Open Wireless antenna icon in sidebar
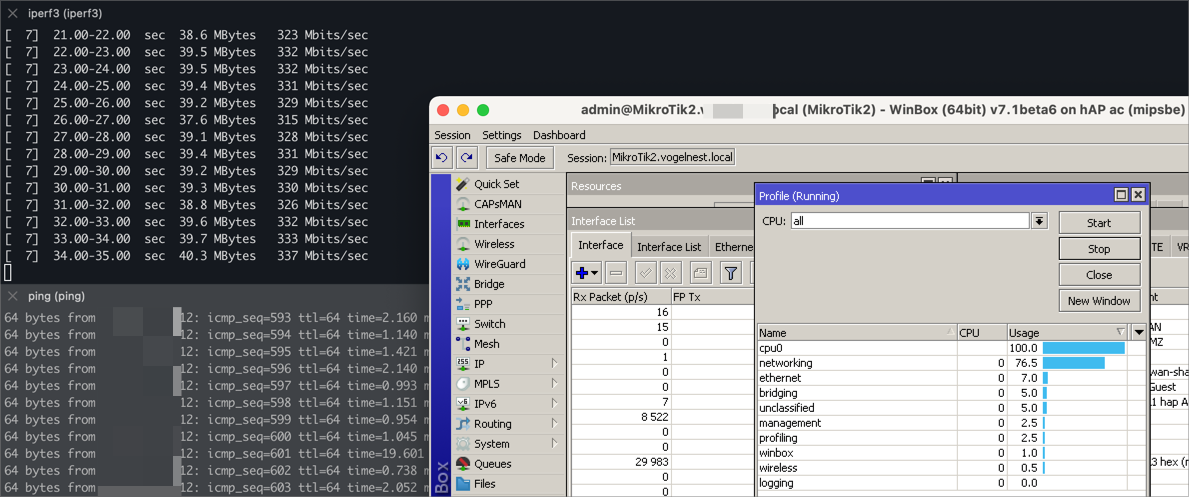The image size is (1189, 497). point(463,244)
